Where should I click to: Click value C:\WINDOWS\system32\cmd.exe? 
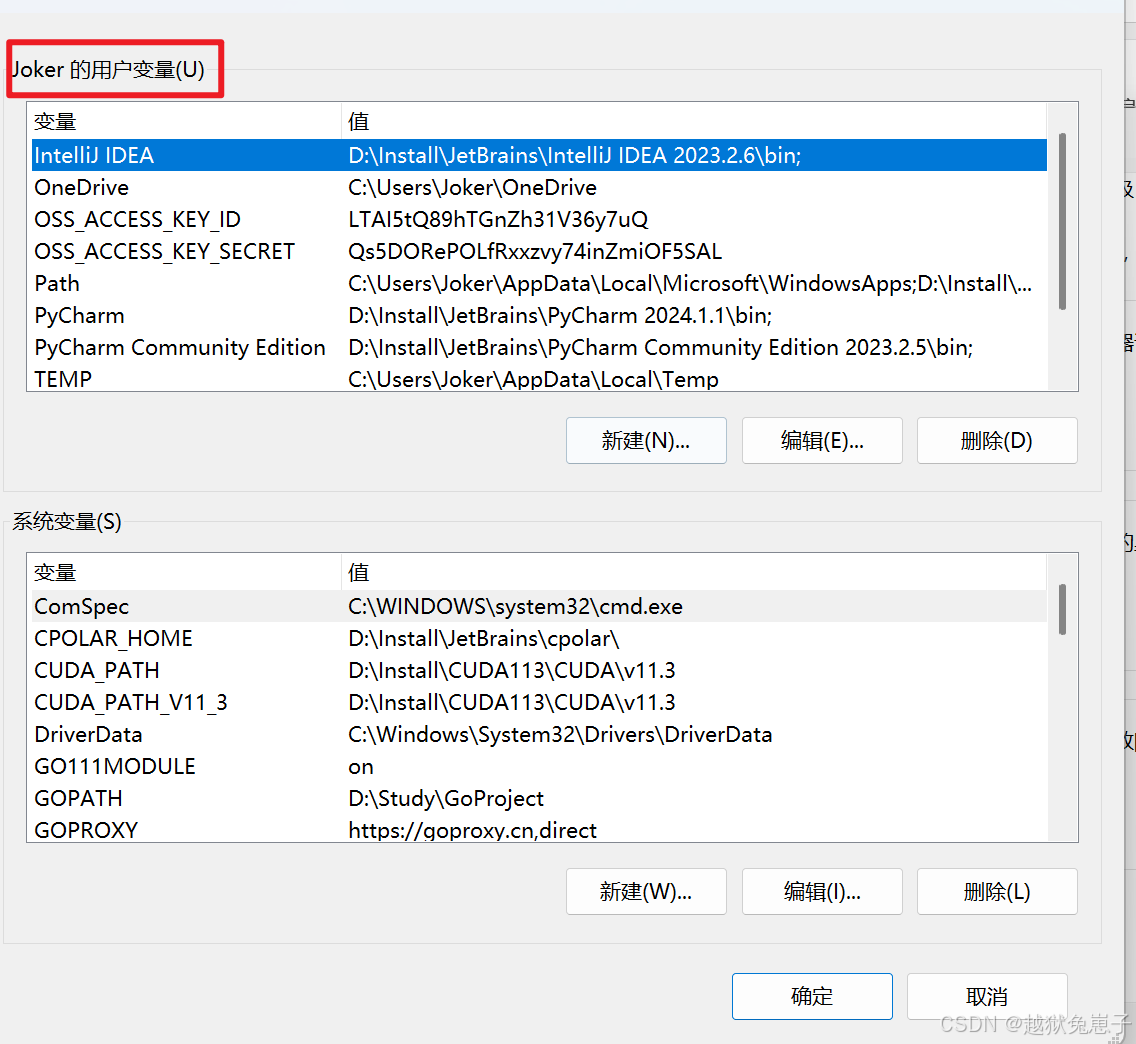pos(515,606)
